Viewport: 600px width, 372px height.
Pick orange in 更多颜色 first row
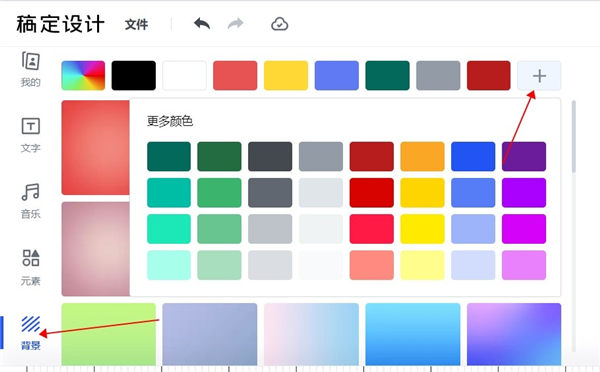click(422, 157)
